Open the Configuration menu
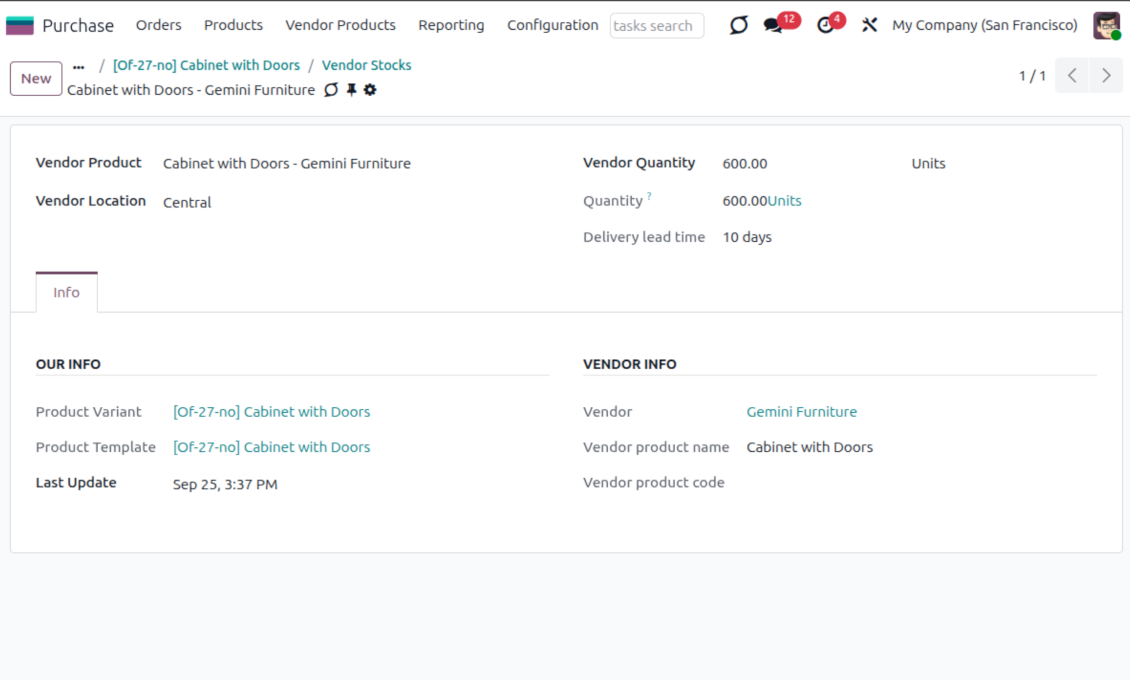This screenshot has height=680, width=1130. click(x=552, y=26)
